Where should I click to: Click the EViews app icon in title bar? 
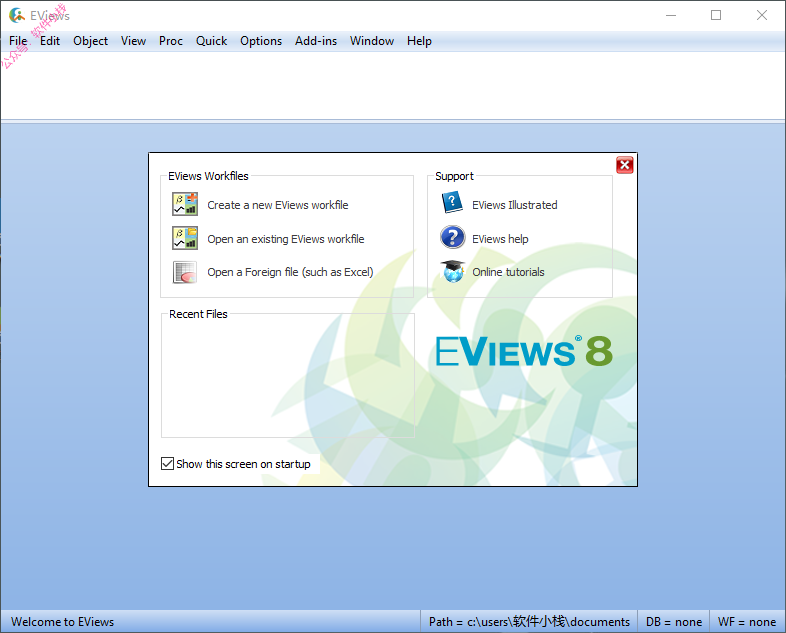tap(17, 16)
